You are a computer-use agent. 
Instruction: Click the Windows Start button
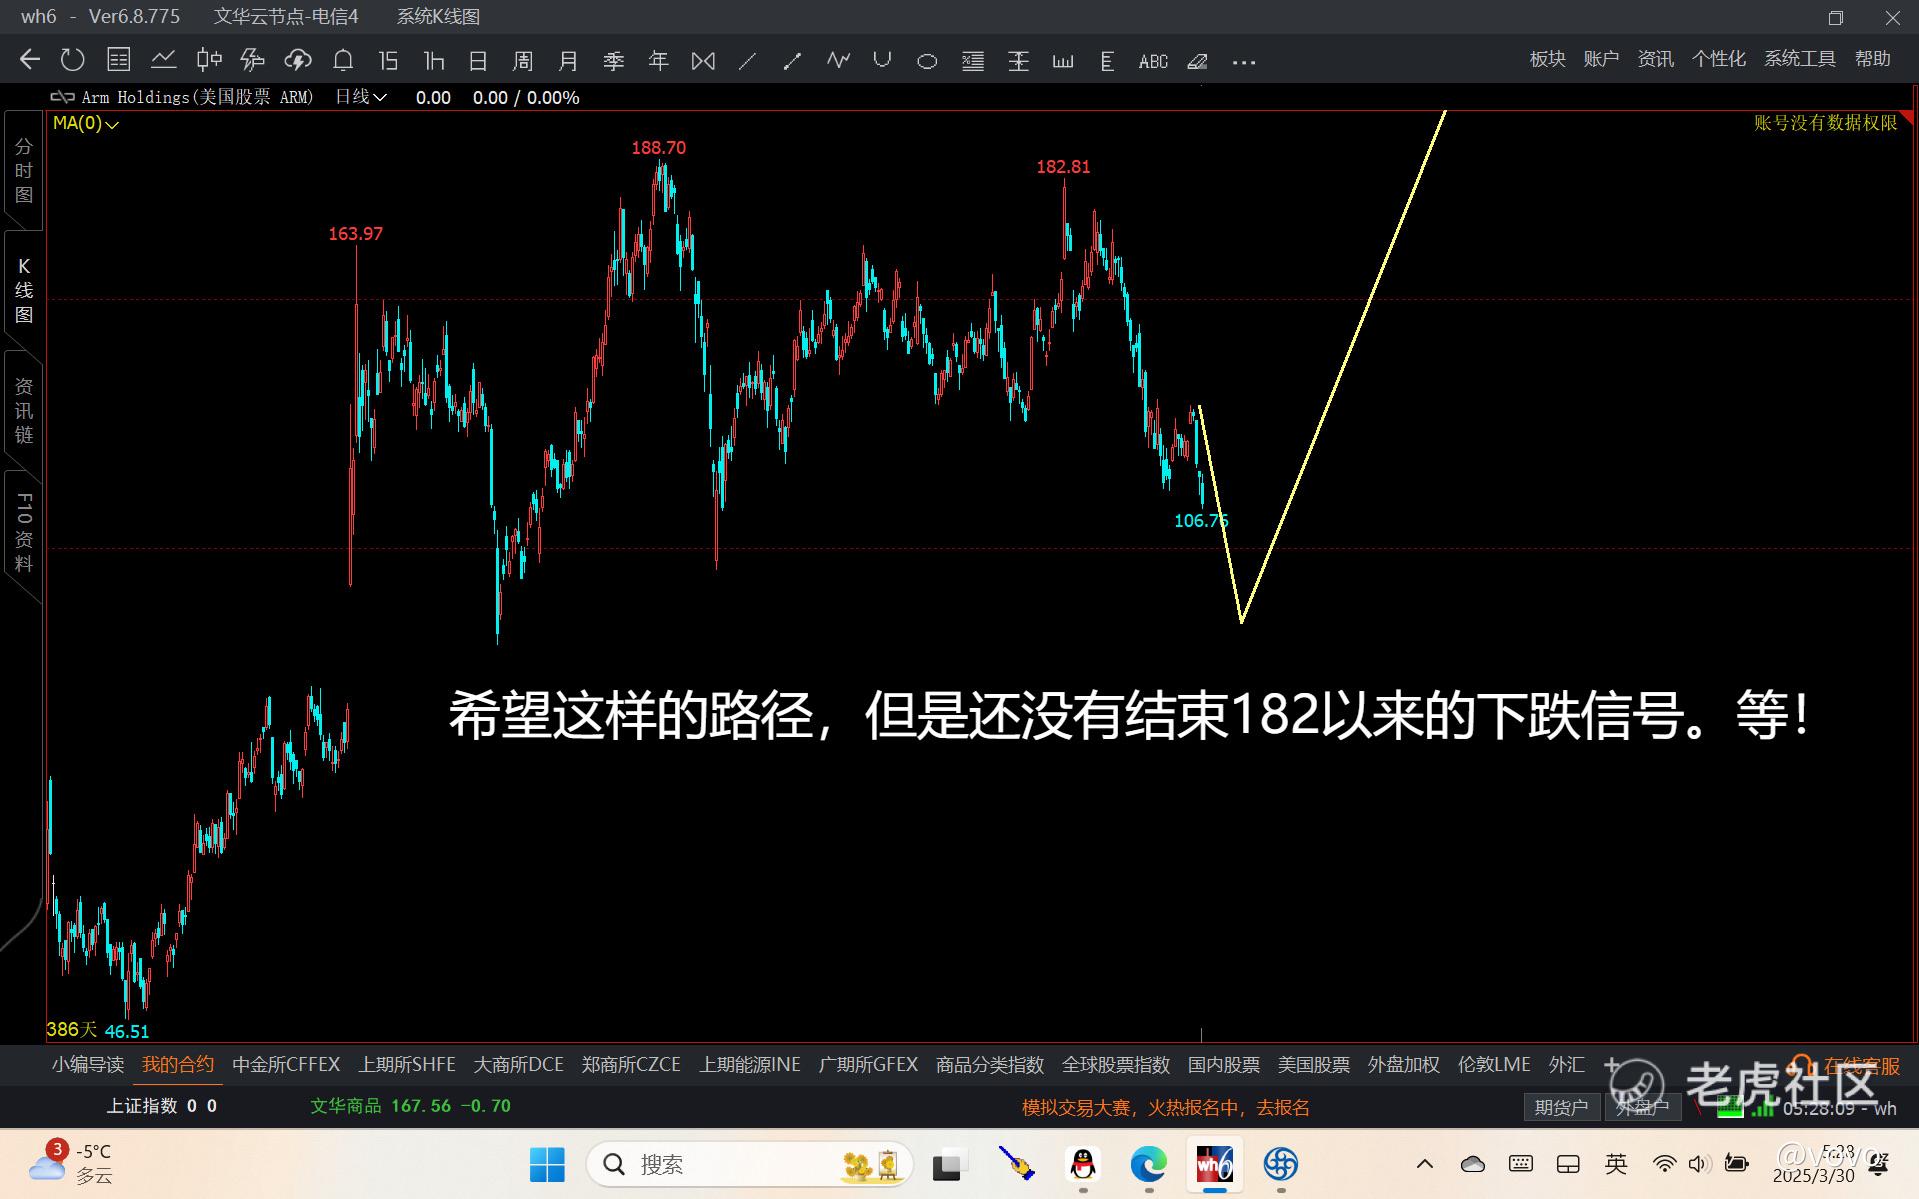(547, 1164)
